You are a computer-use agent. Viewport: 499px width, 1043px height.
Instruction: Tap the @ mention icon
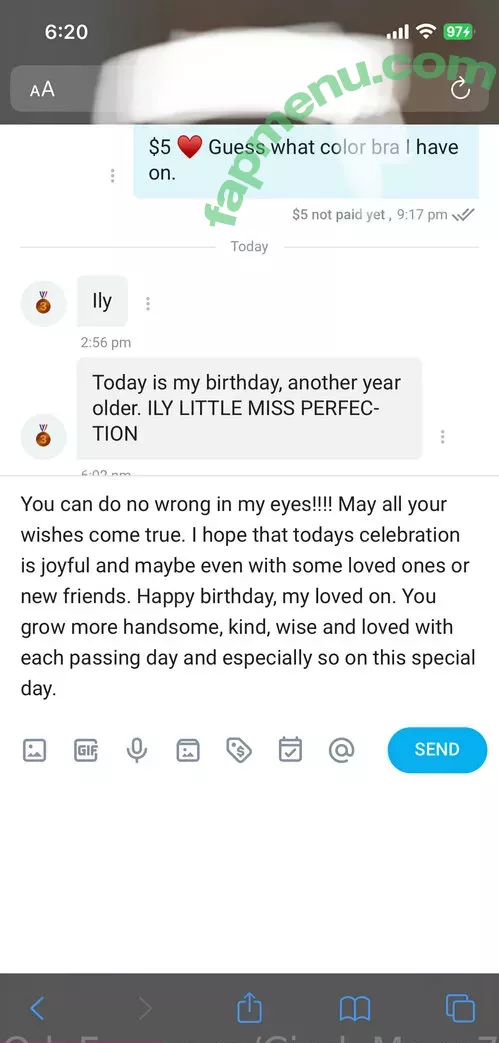pos(341,750)
